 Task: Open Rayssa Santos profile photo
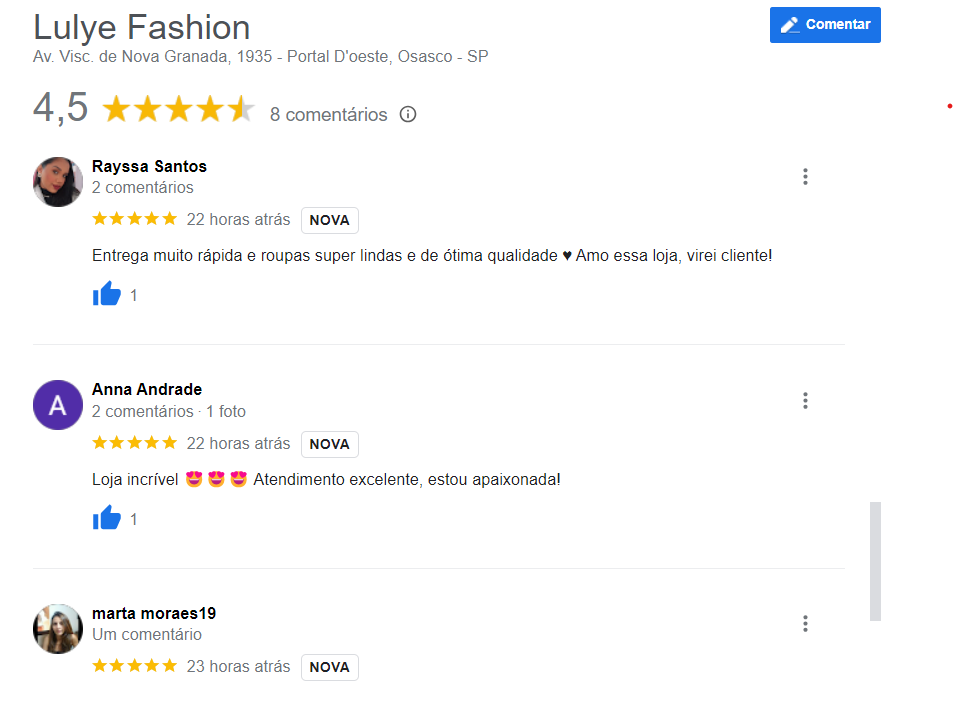58,181
